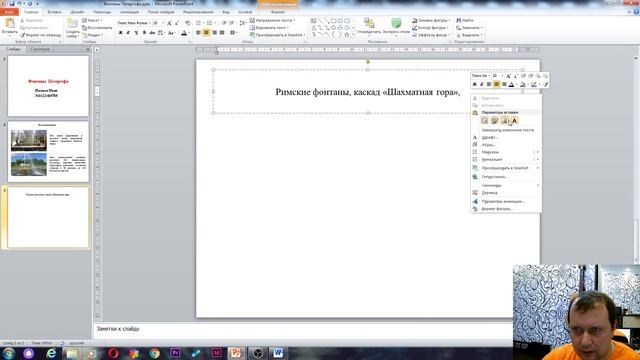The height and width of the screenshot is (360, 640).
Task: Open the font size dropdown in the ribbon
Action: pyautogui.click(x=163, y=23)
